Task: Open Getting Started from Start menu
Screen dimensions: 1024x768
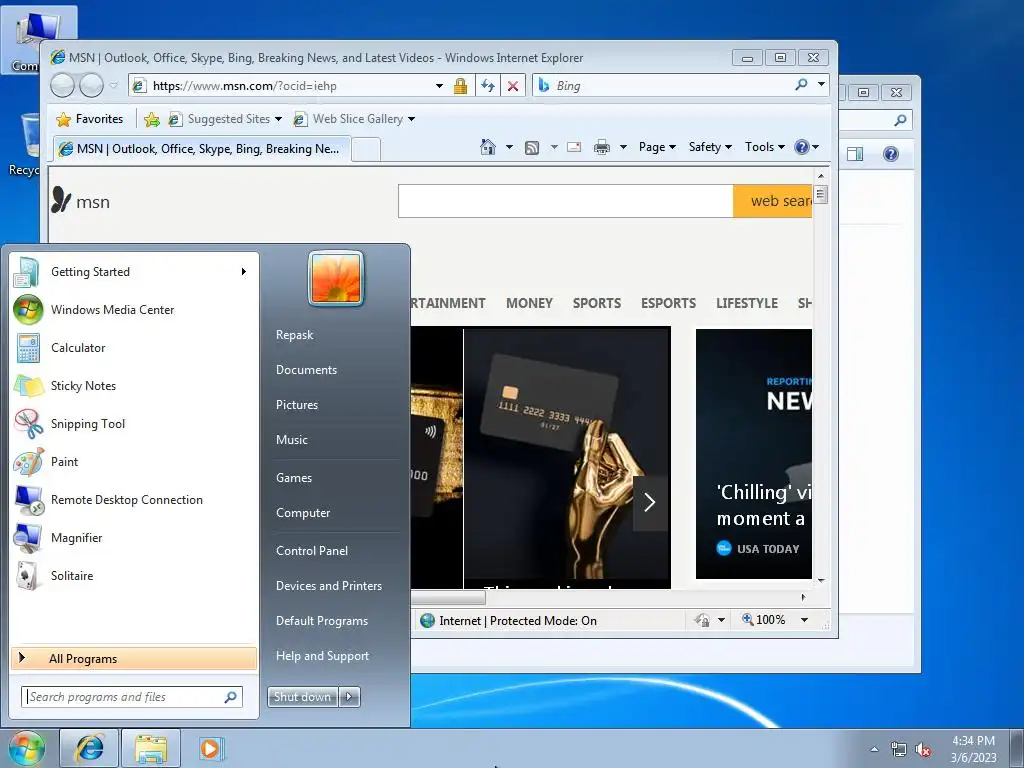Action: (x=134, y=272)
